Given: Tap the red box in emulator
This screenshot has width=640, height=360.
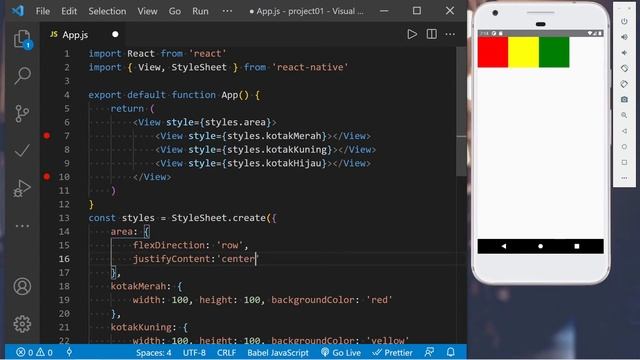Looking at the screenshot, I should click(x=493, y=52).
